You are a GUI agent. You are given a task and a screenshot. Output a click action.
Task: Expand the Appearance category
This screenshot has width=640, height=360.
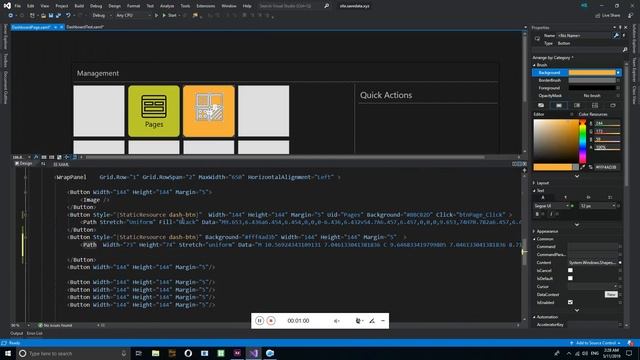(534, 231)
